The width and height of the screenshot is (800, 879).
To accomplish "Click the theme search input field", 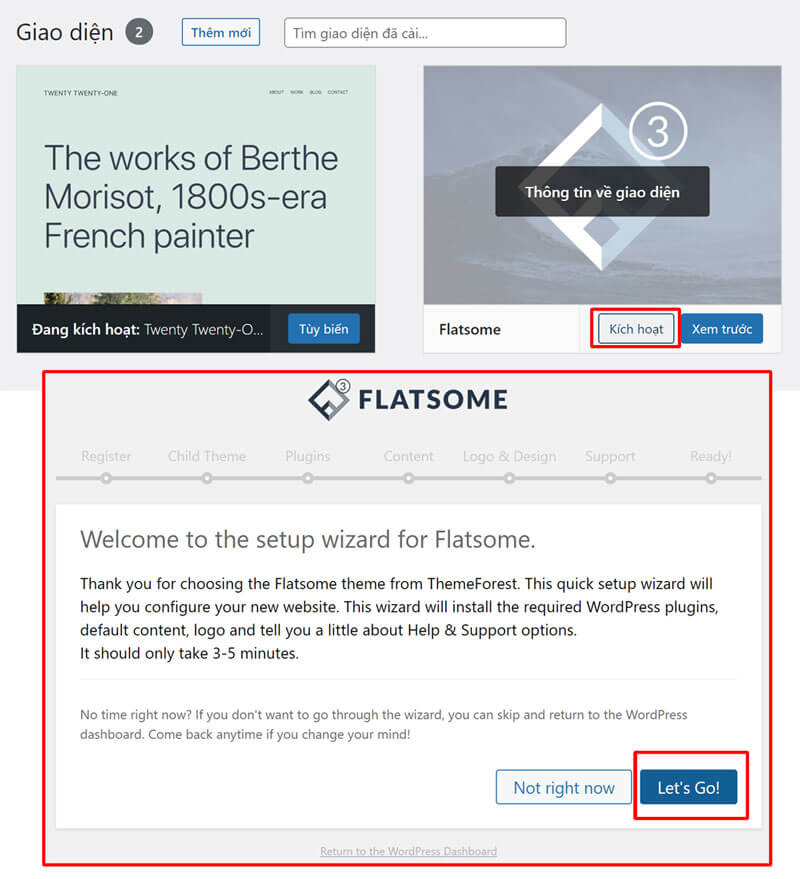I will click(x=424, y=32).
